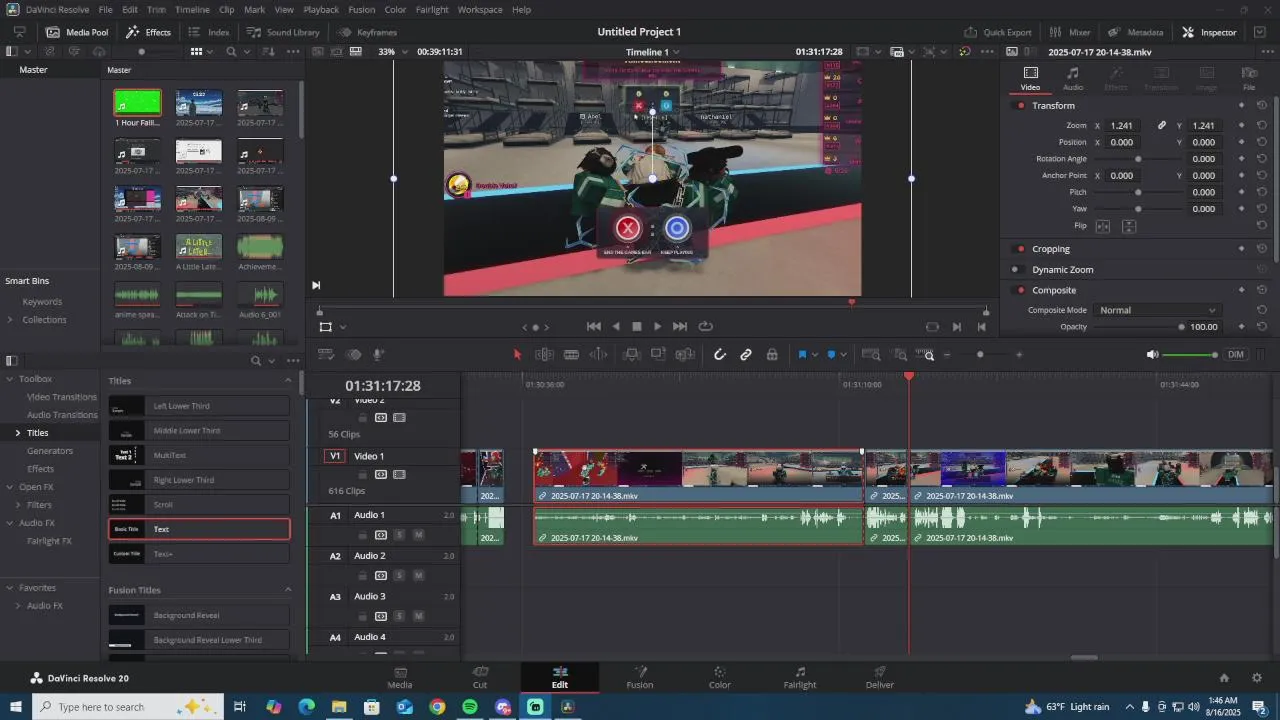
Task: Open the voiceover microphone tool
Action: 379,354
